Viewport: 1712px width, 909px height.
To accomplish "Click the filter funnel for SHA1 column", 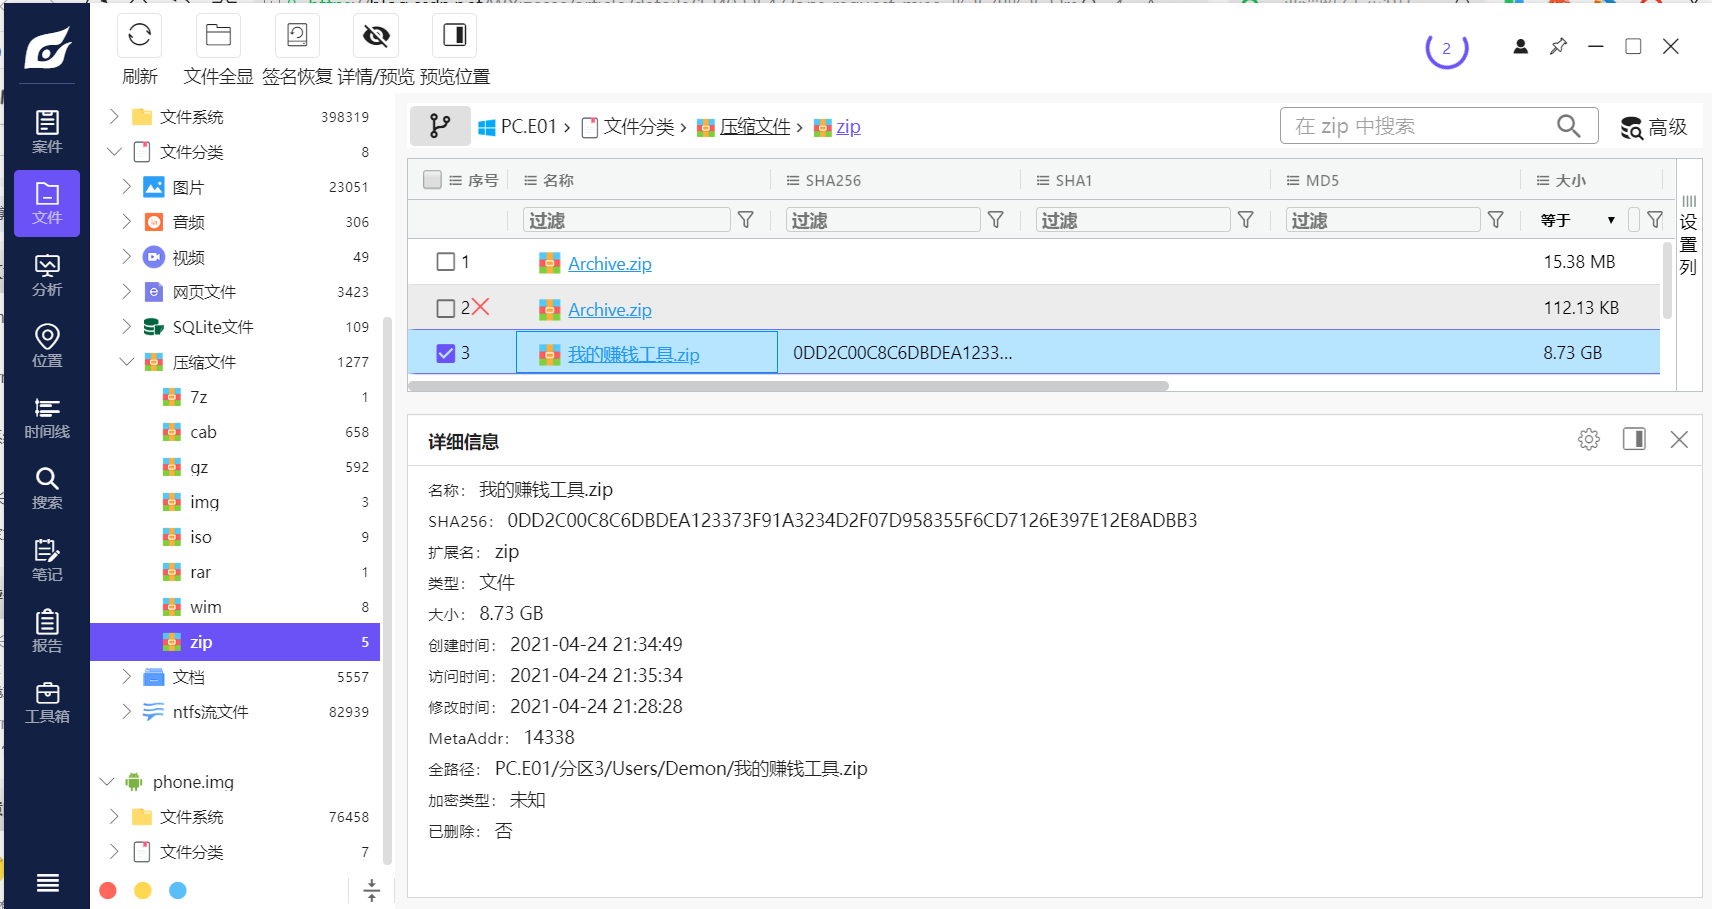I will pos(1246,220).
